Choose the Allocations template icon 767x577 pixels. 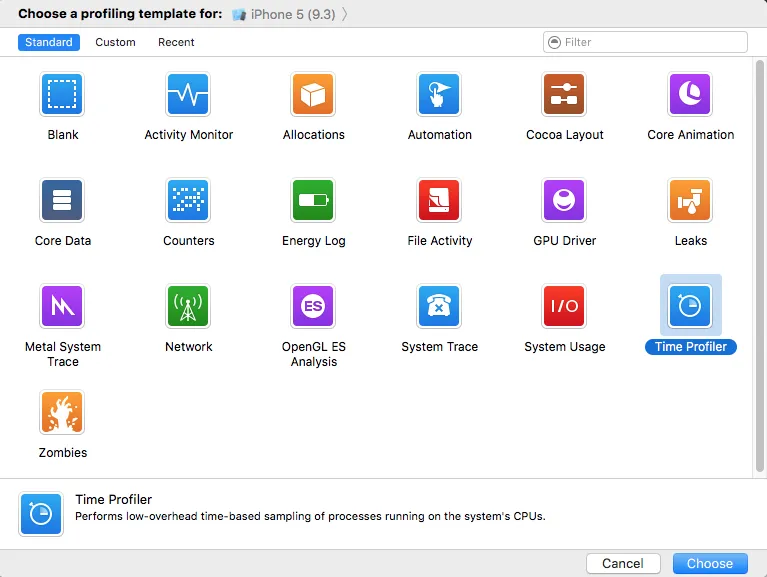point(313,94)
